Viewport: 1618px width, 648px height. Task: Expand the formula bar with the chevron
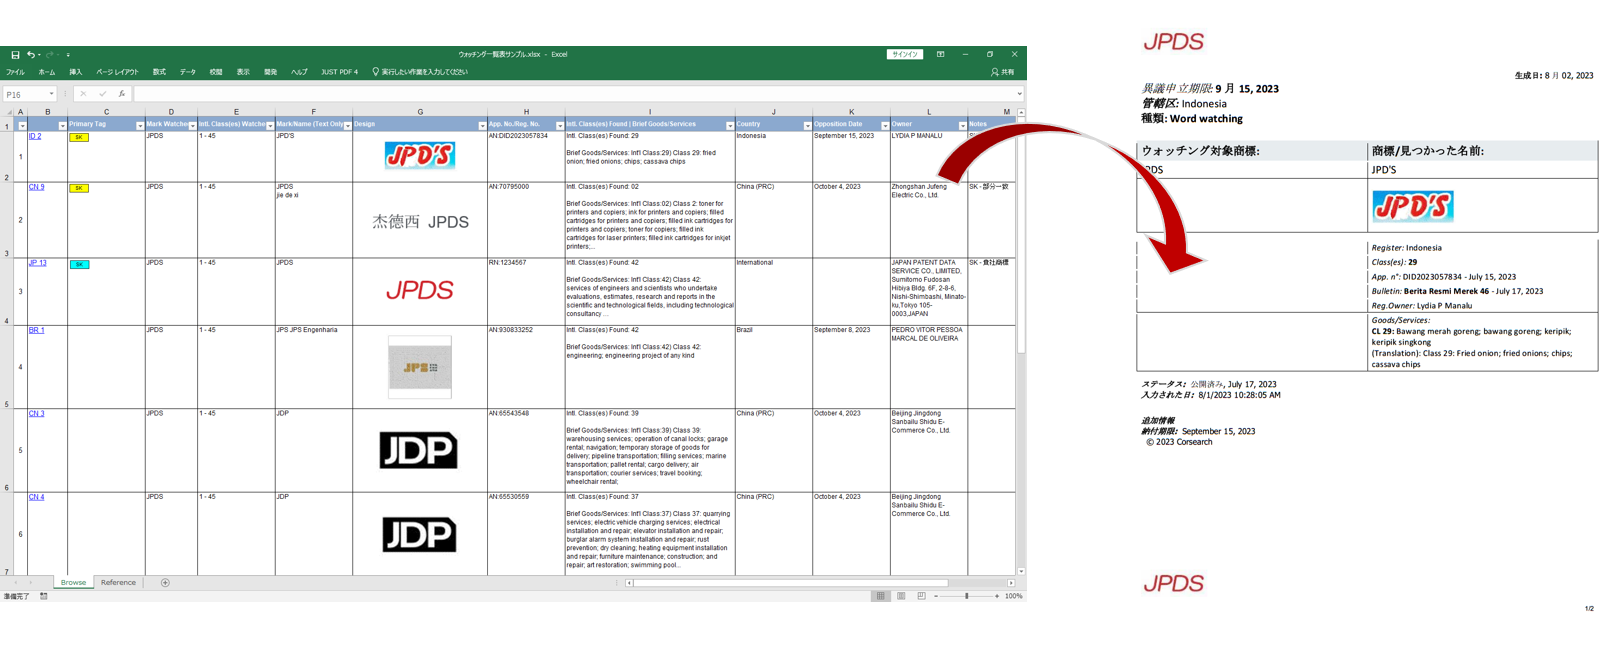click(x=1019, y=94)
